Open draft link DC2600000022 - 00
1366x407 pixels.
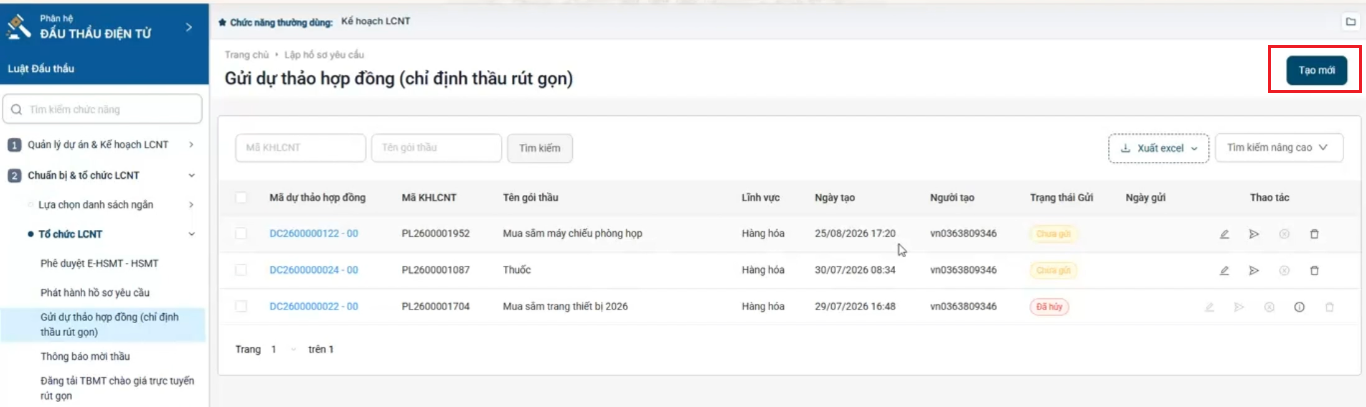[x=314, y=306]
